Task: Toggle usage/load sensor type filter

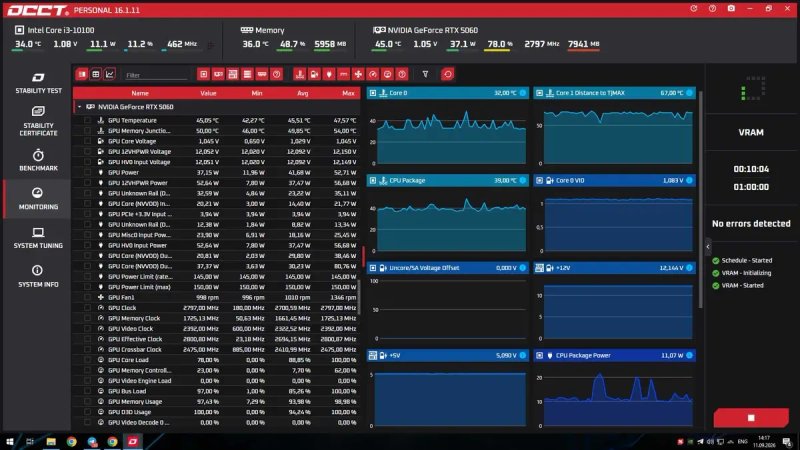Action: coord(388,74)
